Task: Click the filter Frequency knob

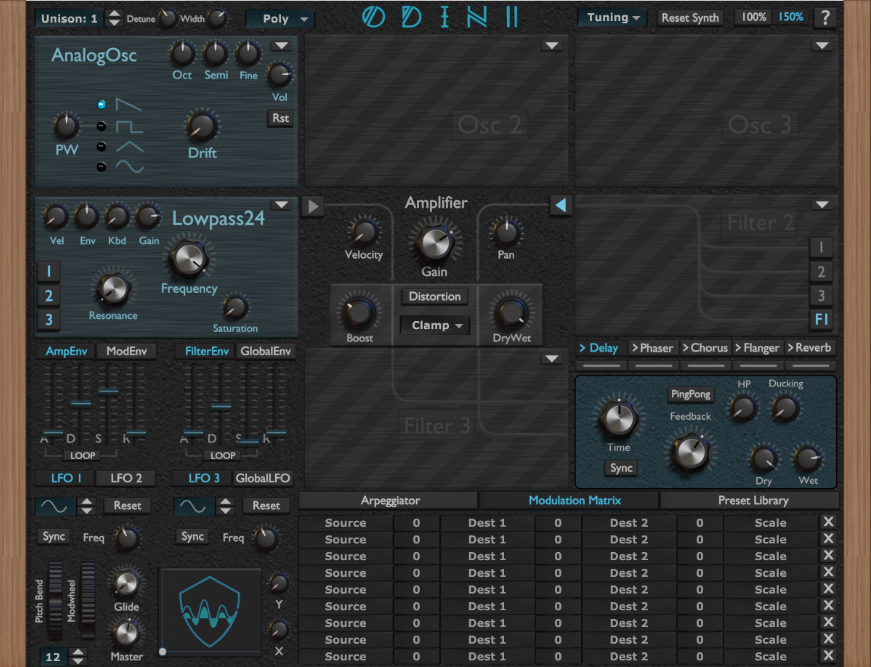Action: tap(188, 260)
